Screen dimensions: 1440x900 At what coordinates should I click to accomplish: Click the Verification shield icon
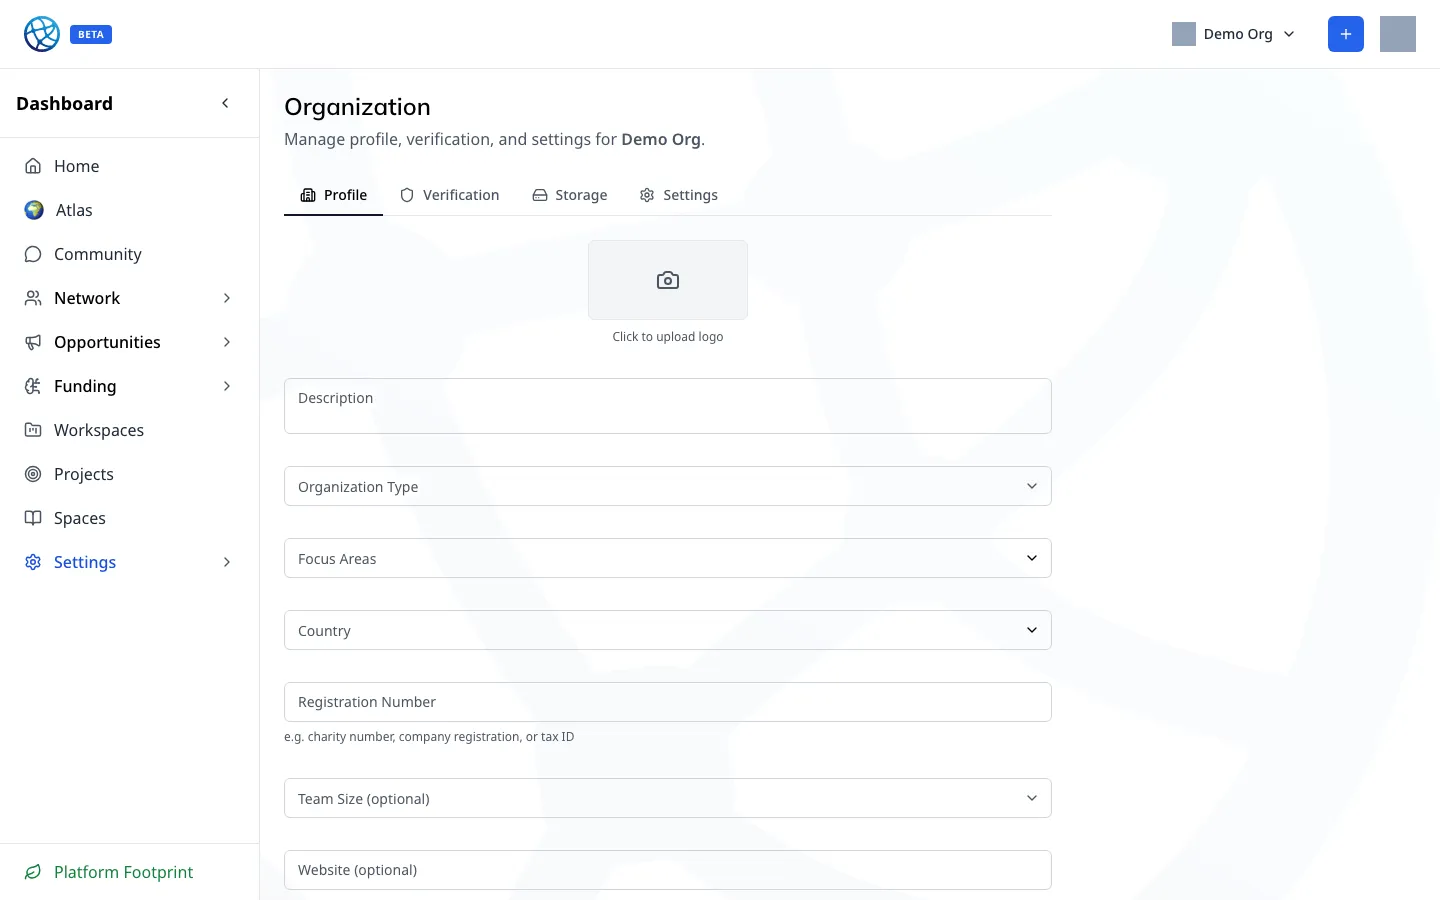tap(407, 195)
